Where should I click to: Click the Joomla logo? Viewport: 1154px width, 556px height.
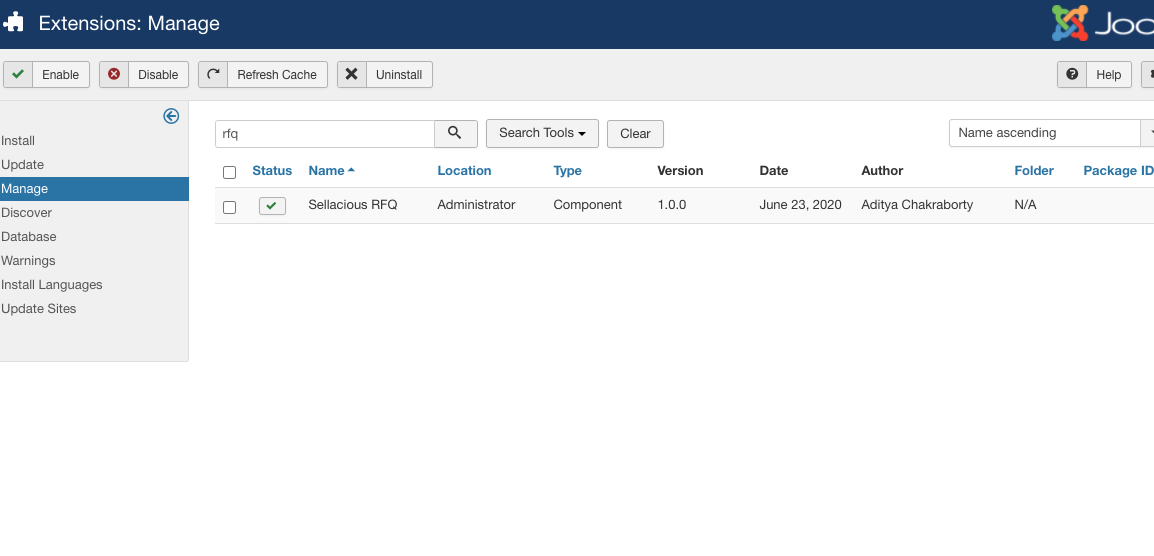pos(1102,23)
